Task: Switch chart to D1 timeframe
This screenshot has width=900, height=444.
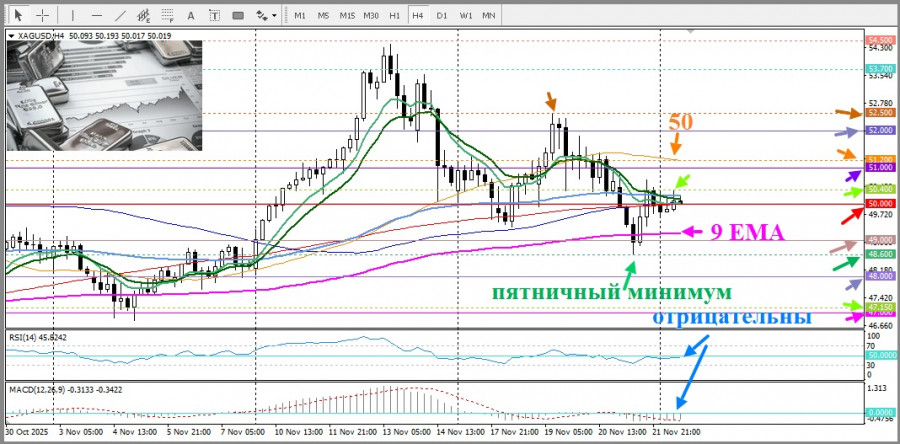Action: coord(442,15)
